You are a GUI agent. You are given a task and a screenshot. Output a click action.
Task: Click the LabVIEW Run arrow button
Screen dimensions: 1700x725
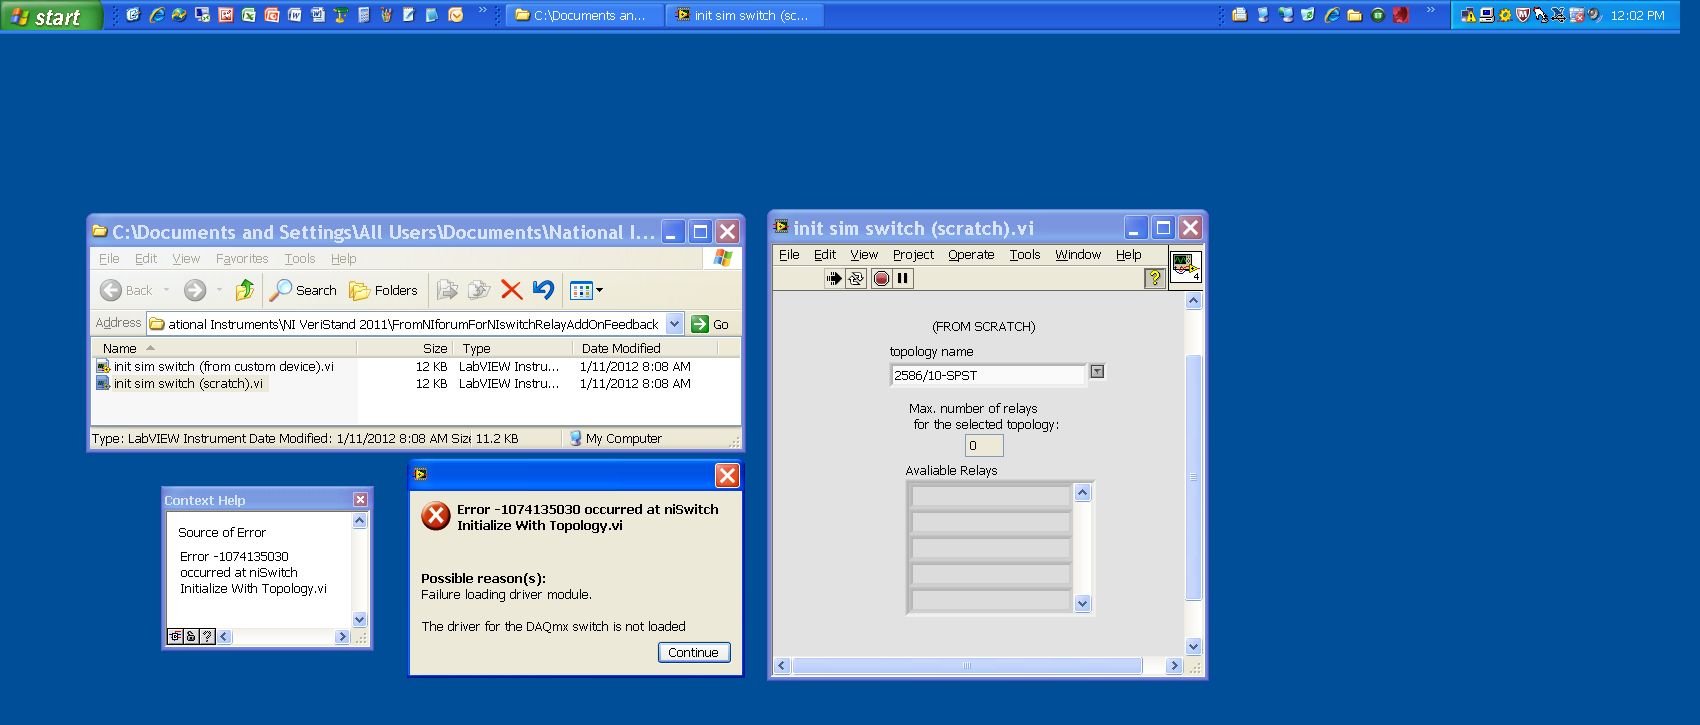tap(833, 279)
